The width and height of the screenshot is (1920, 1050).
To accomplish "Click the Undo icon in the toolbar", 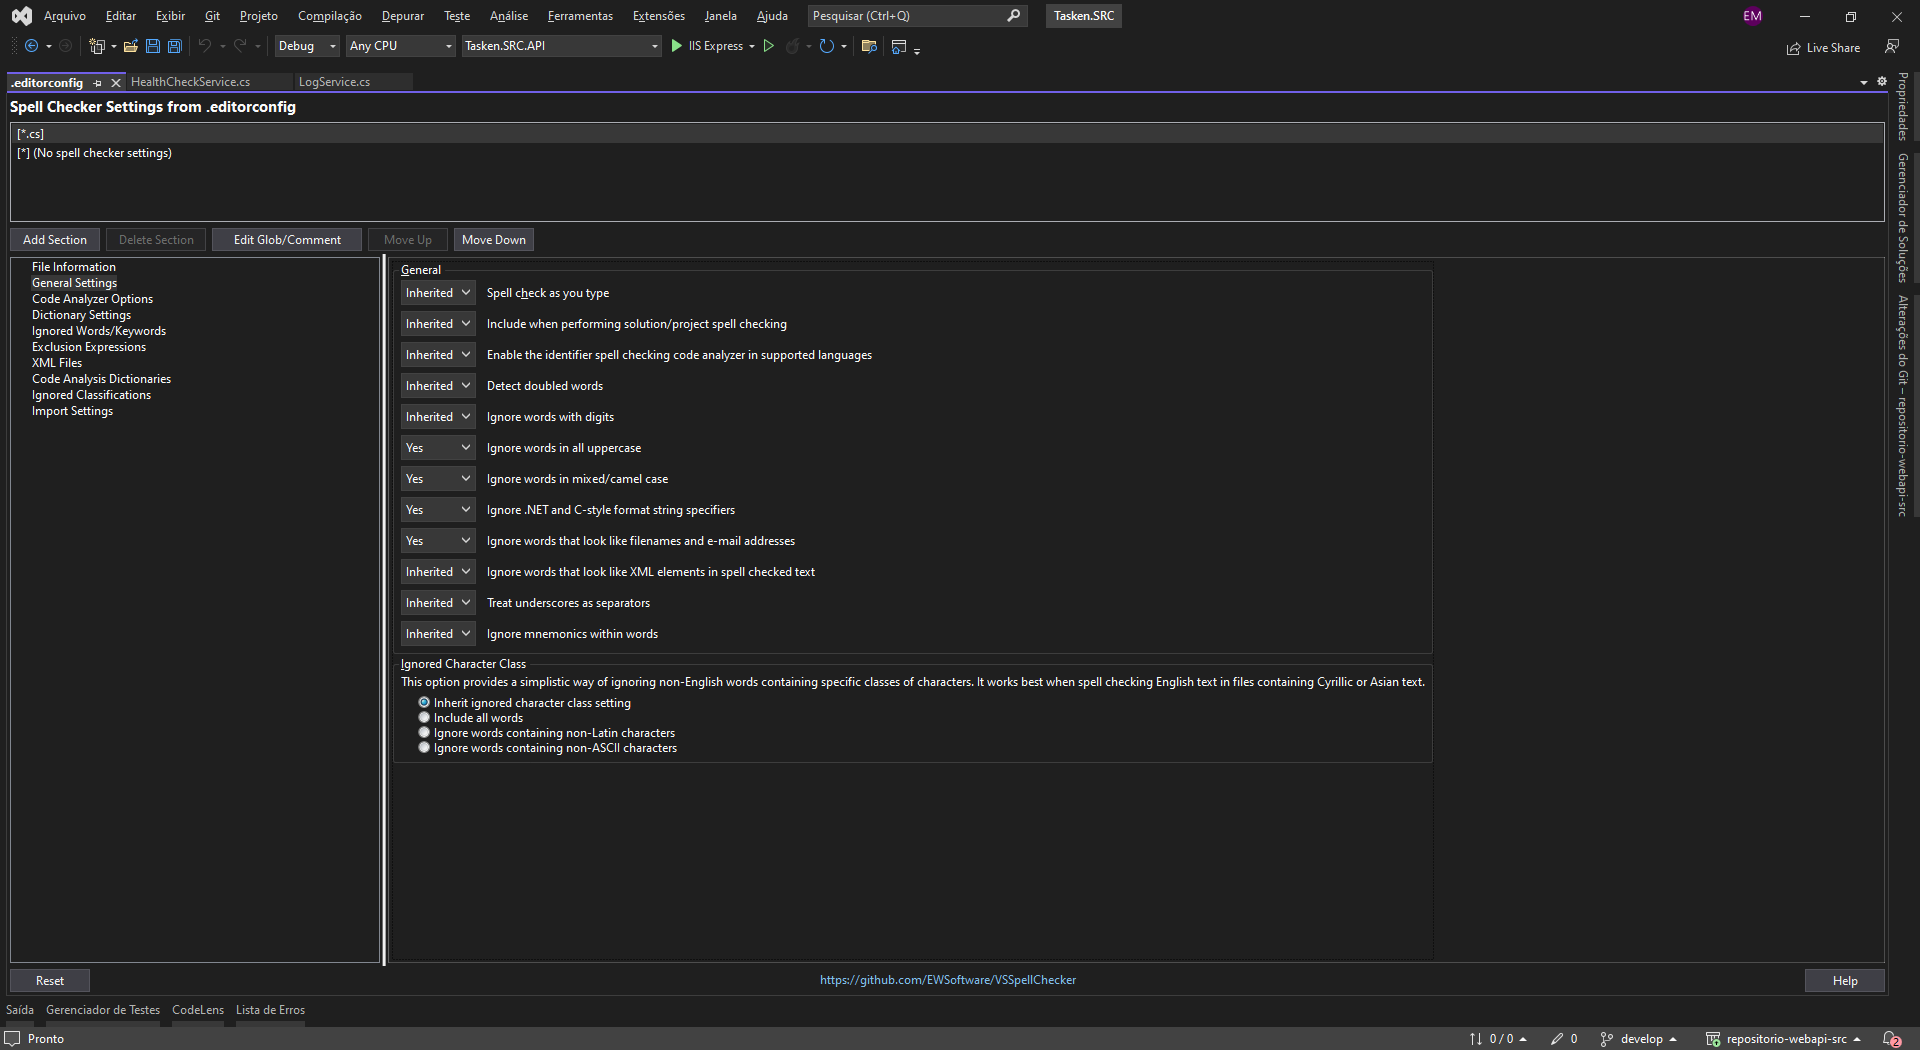I will (203, 46).
